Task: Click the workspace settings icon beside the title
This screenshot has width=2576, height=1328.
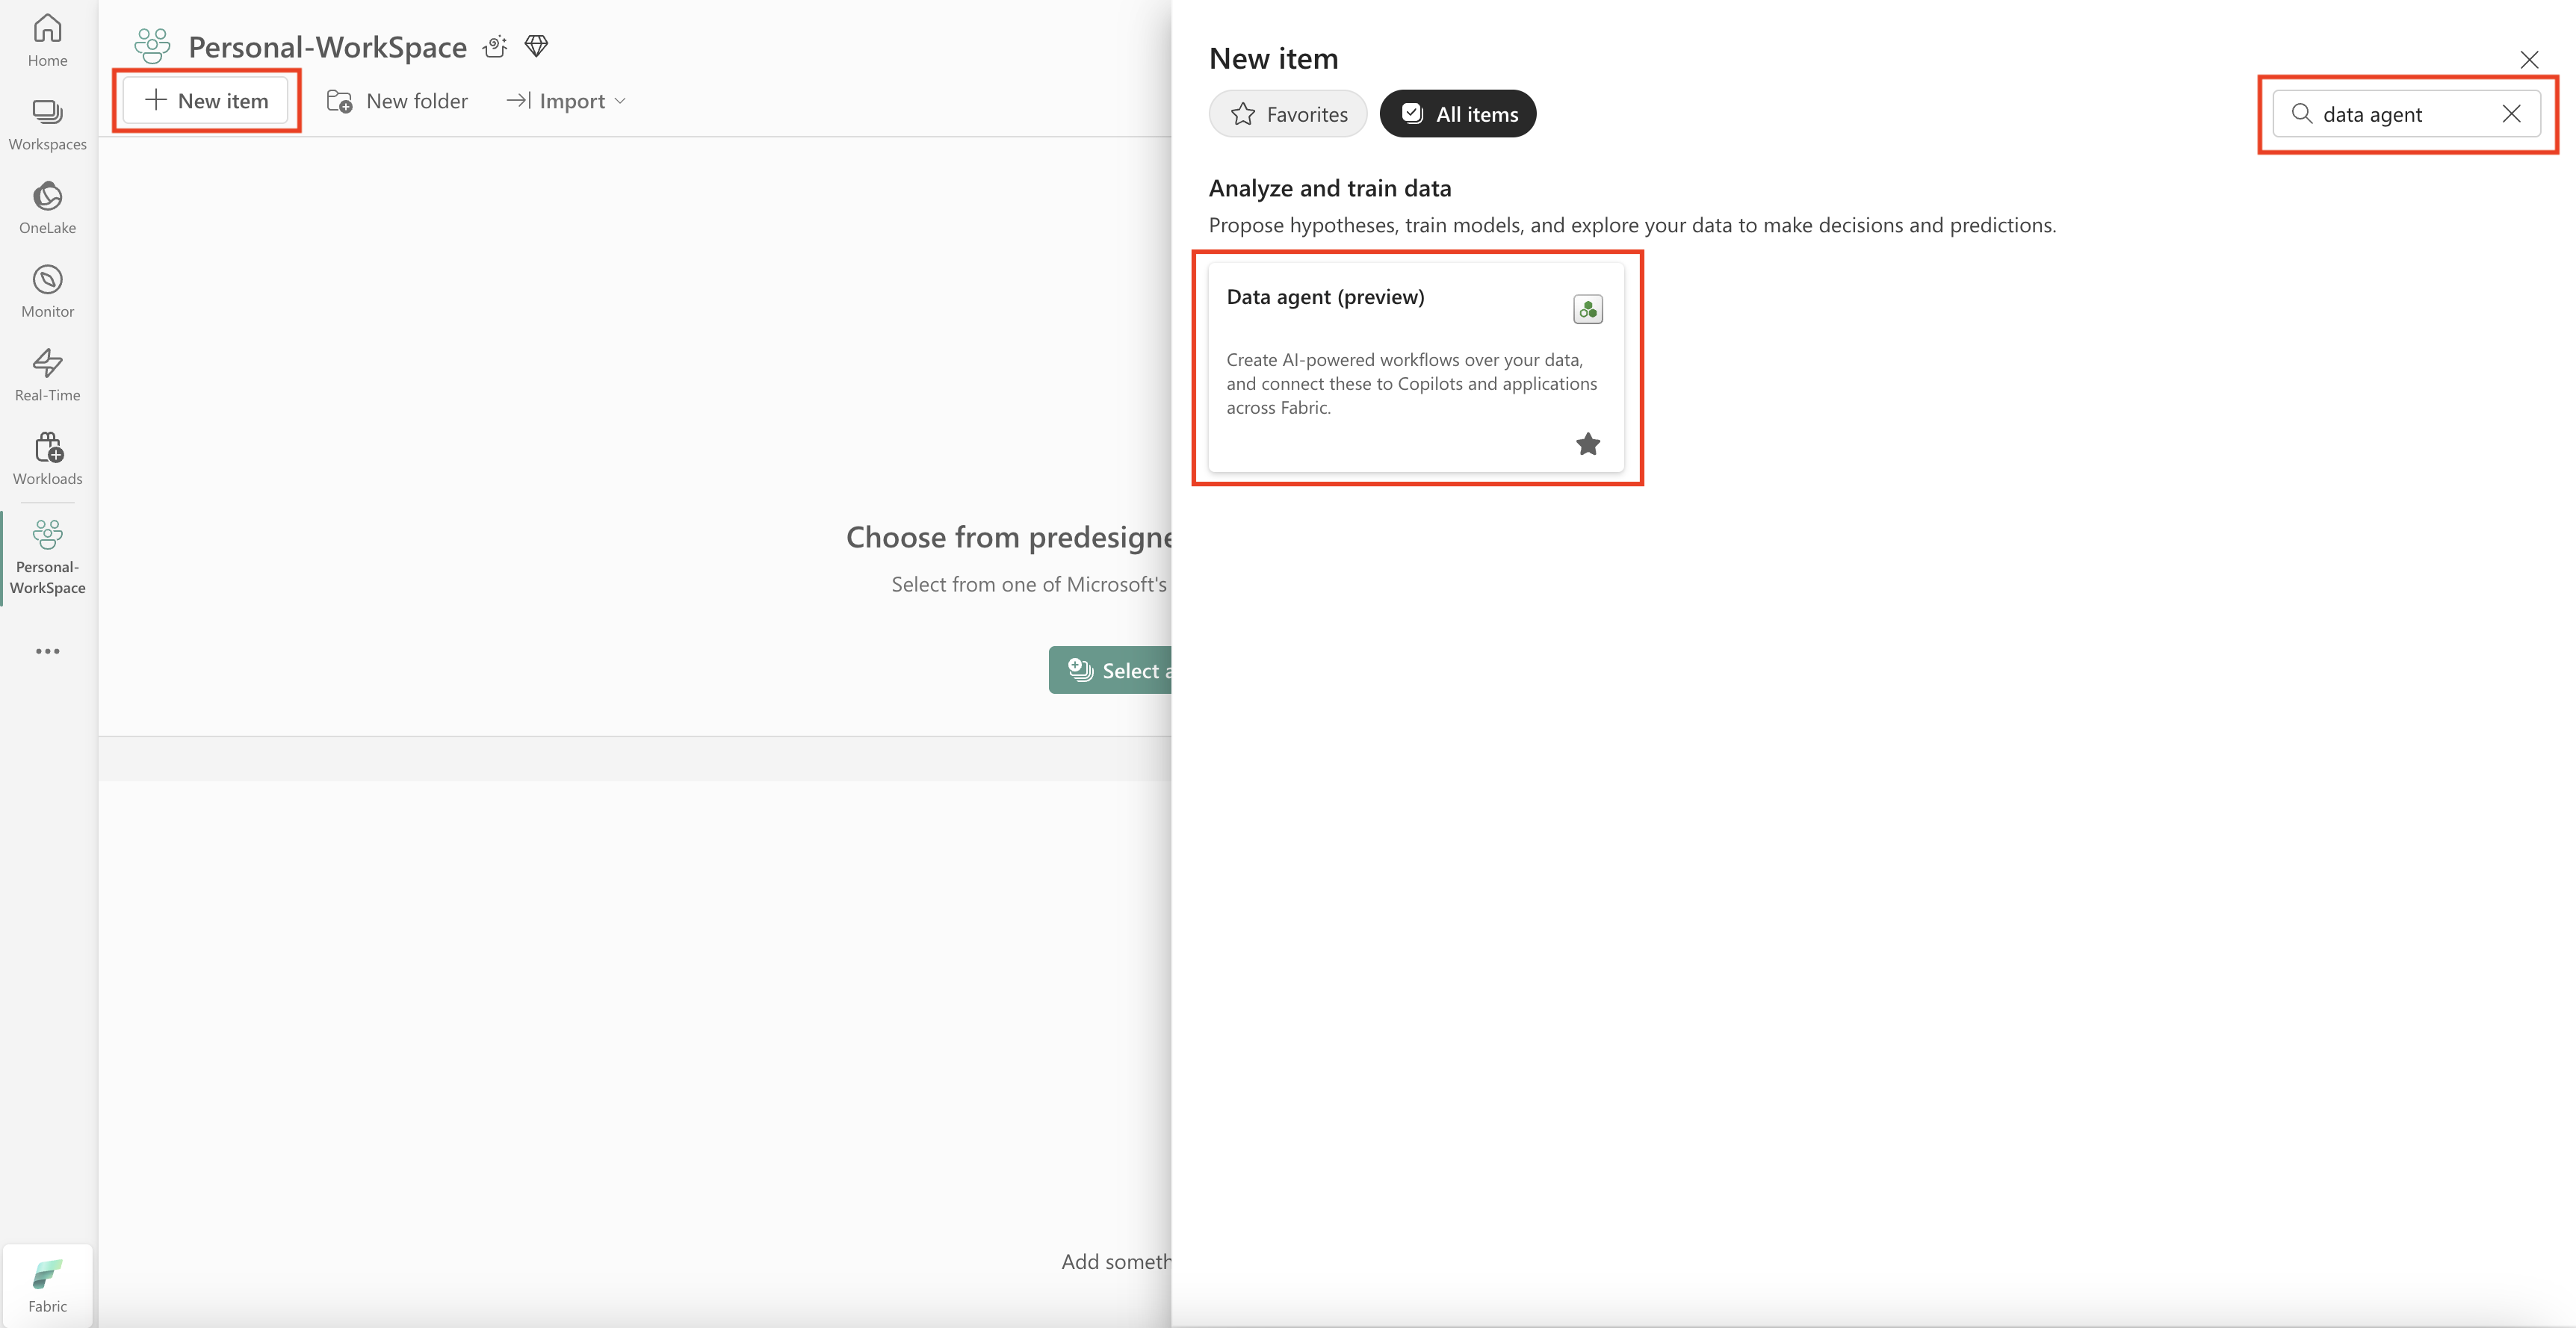Action: pos(495,47)
